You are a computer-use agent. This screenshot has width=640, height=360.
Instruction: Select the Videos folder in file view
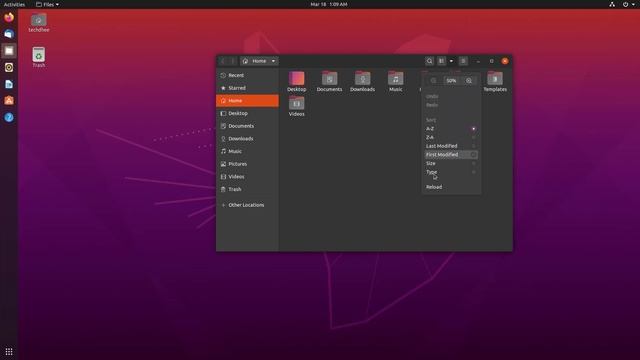click(x=297, y=107)
